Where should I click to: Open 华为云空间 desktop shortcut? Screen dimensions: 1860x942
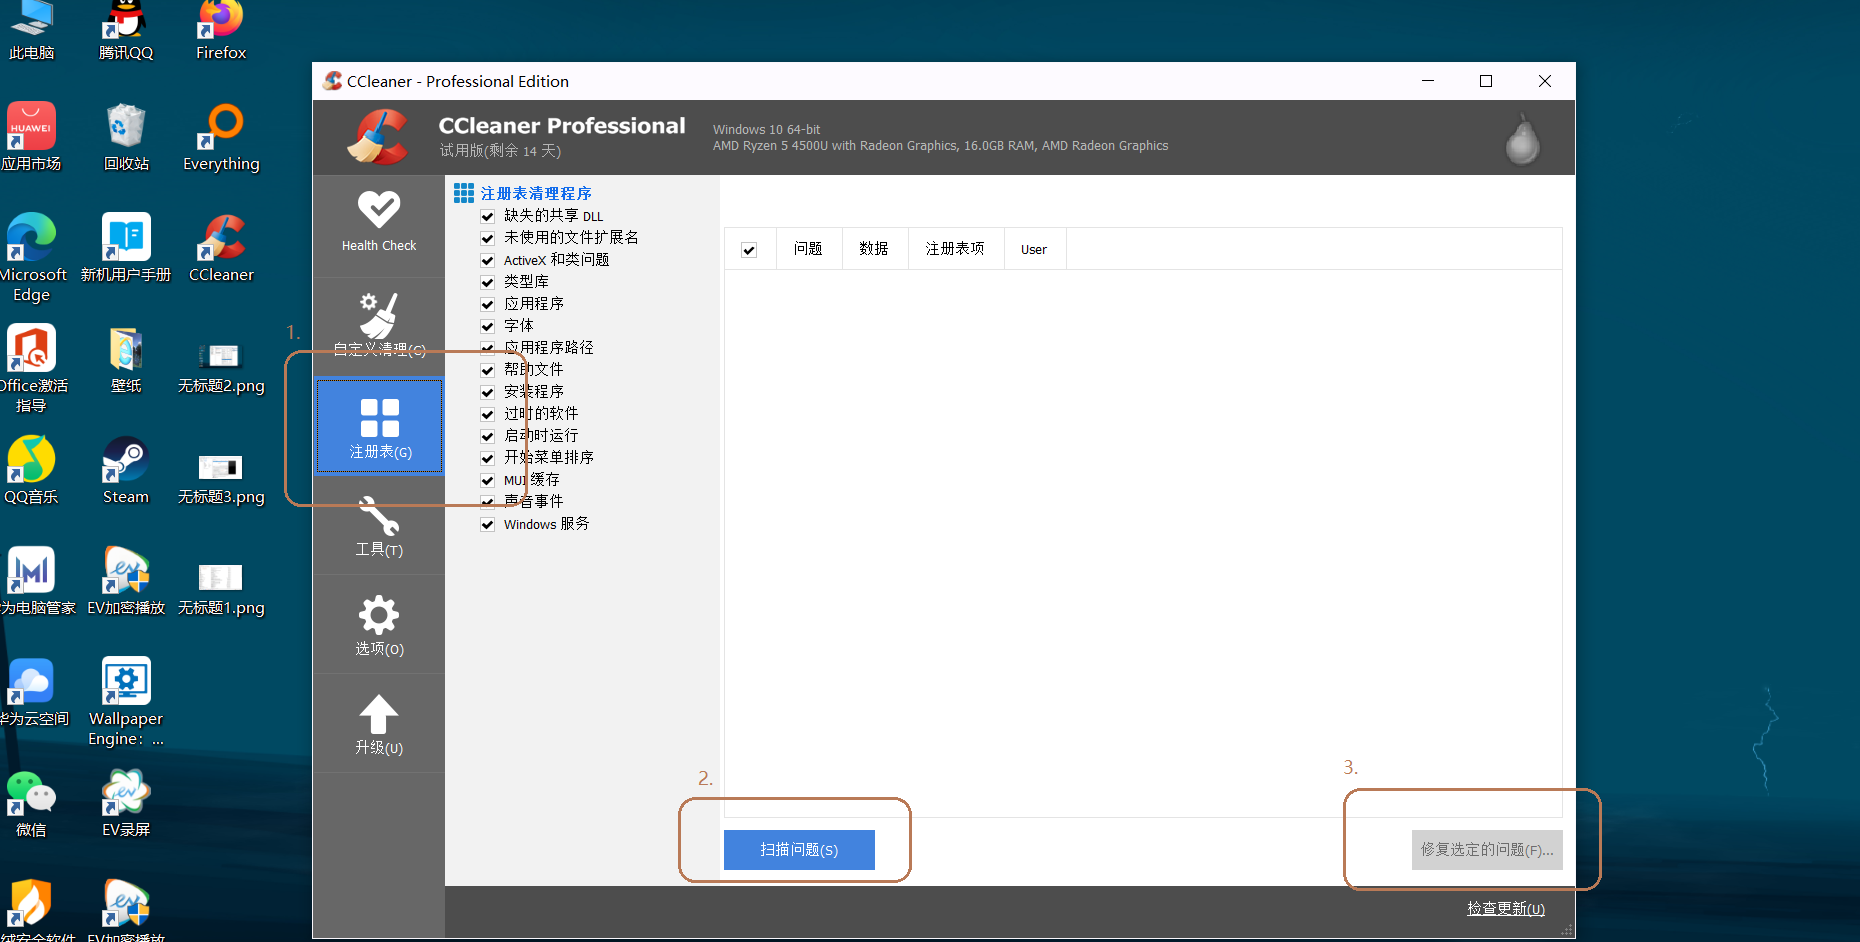[32, 692]
